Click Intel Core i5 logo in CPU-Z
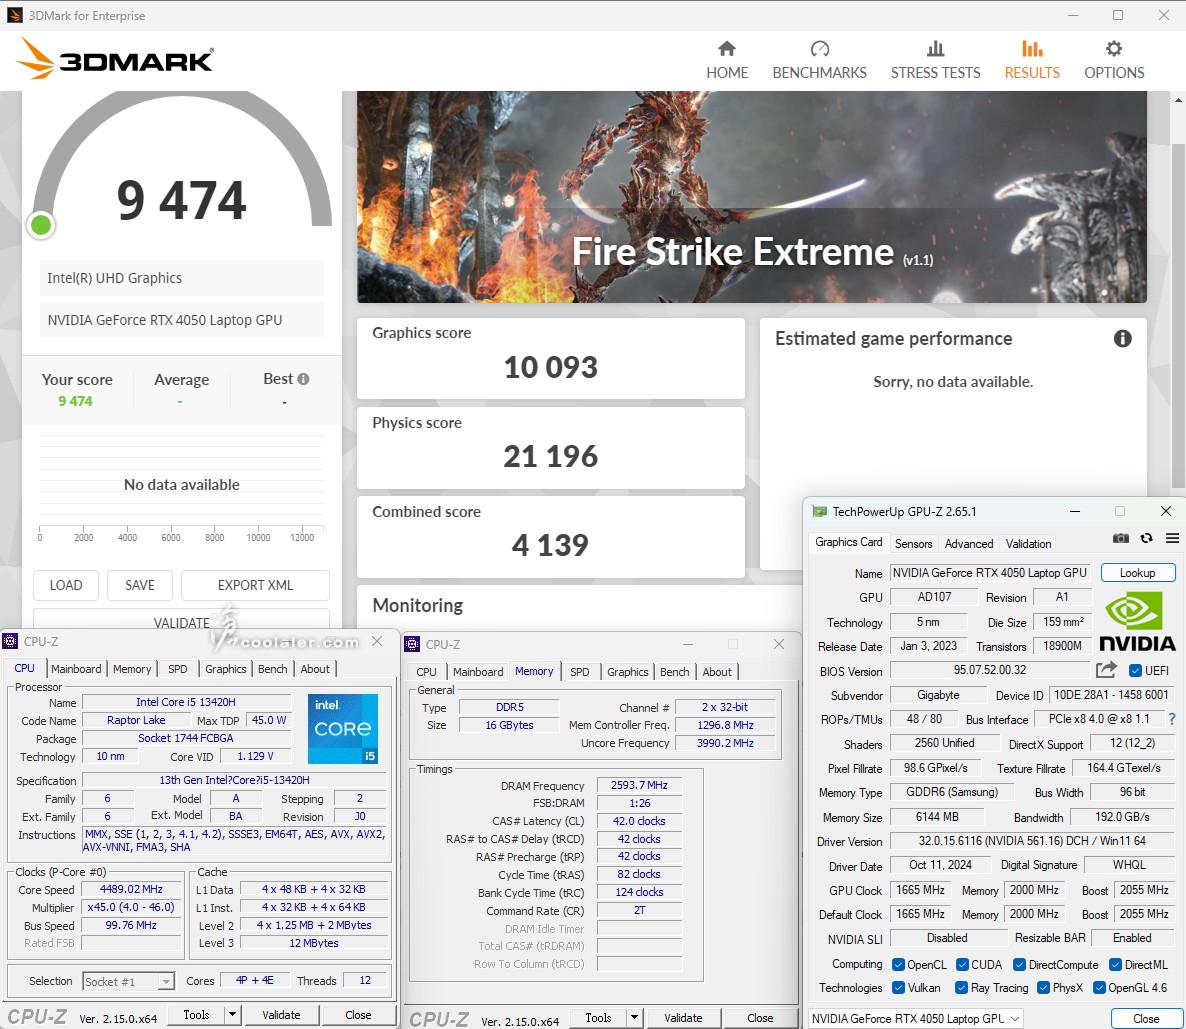 343,729
